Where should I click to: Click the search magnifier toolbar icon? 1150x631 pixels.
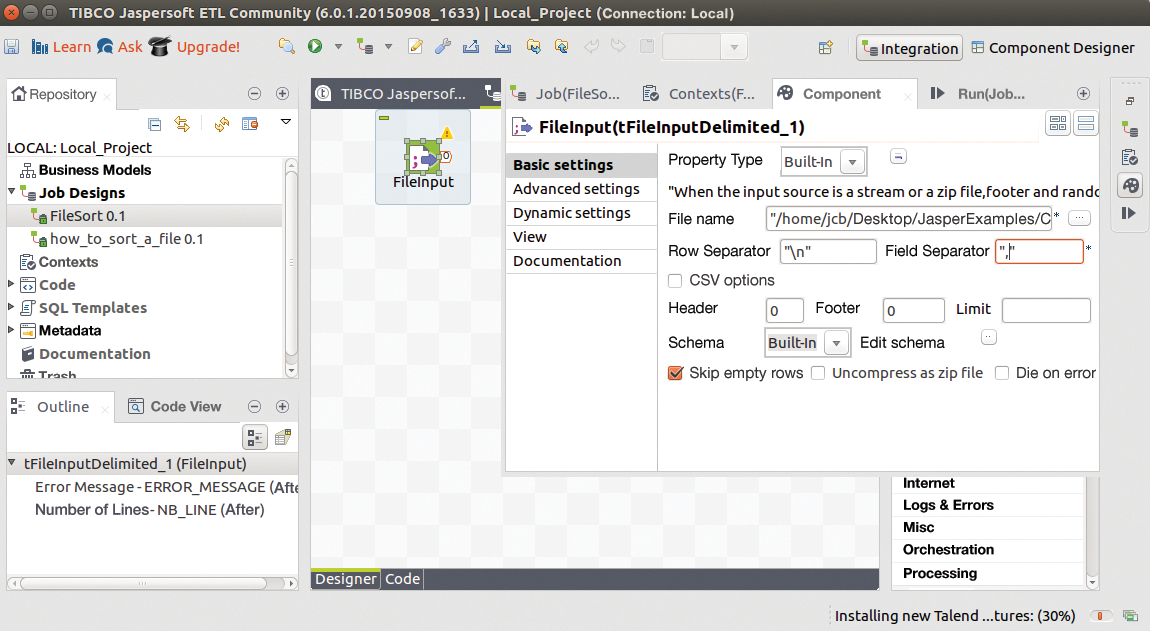coord(286,47)
